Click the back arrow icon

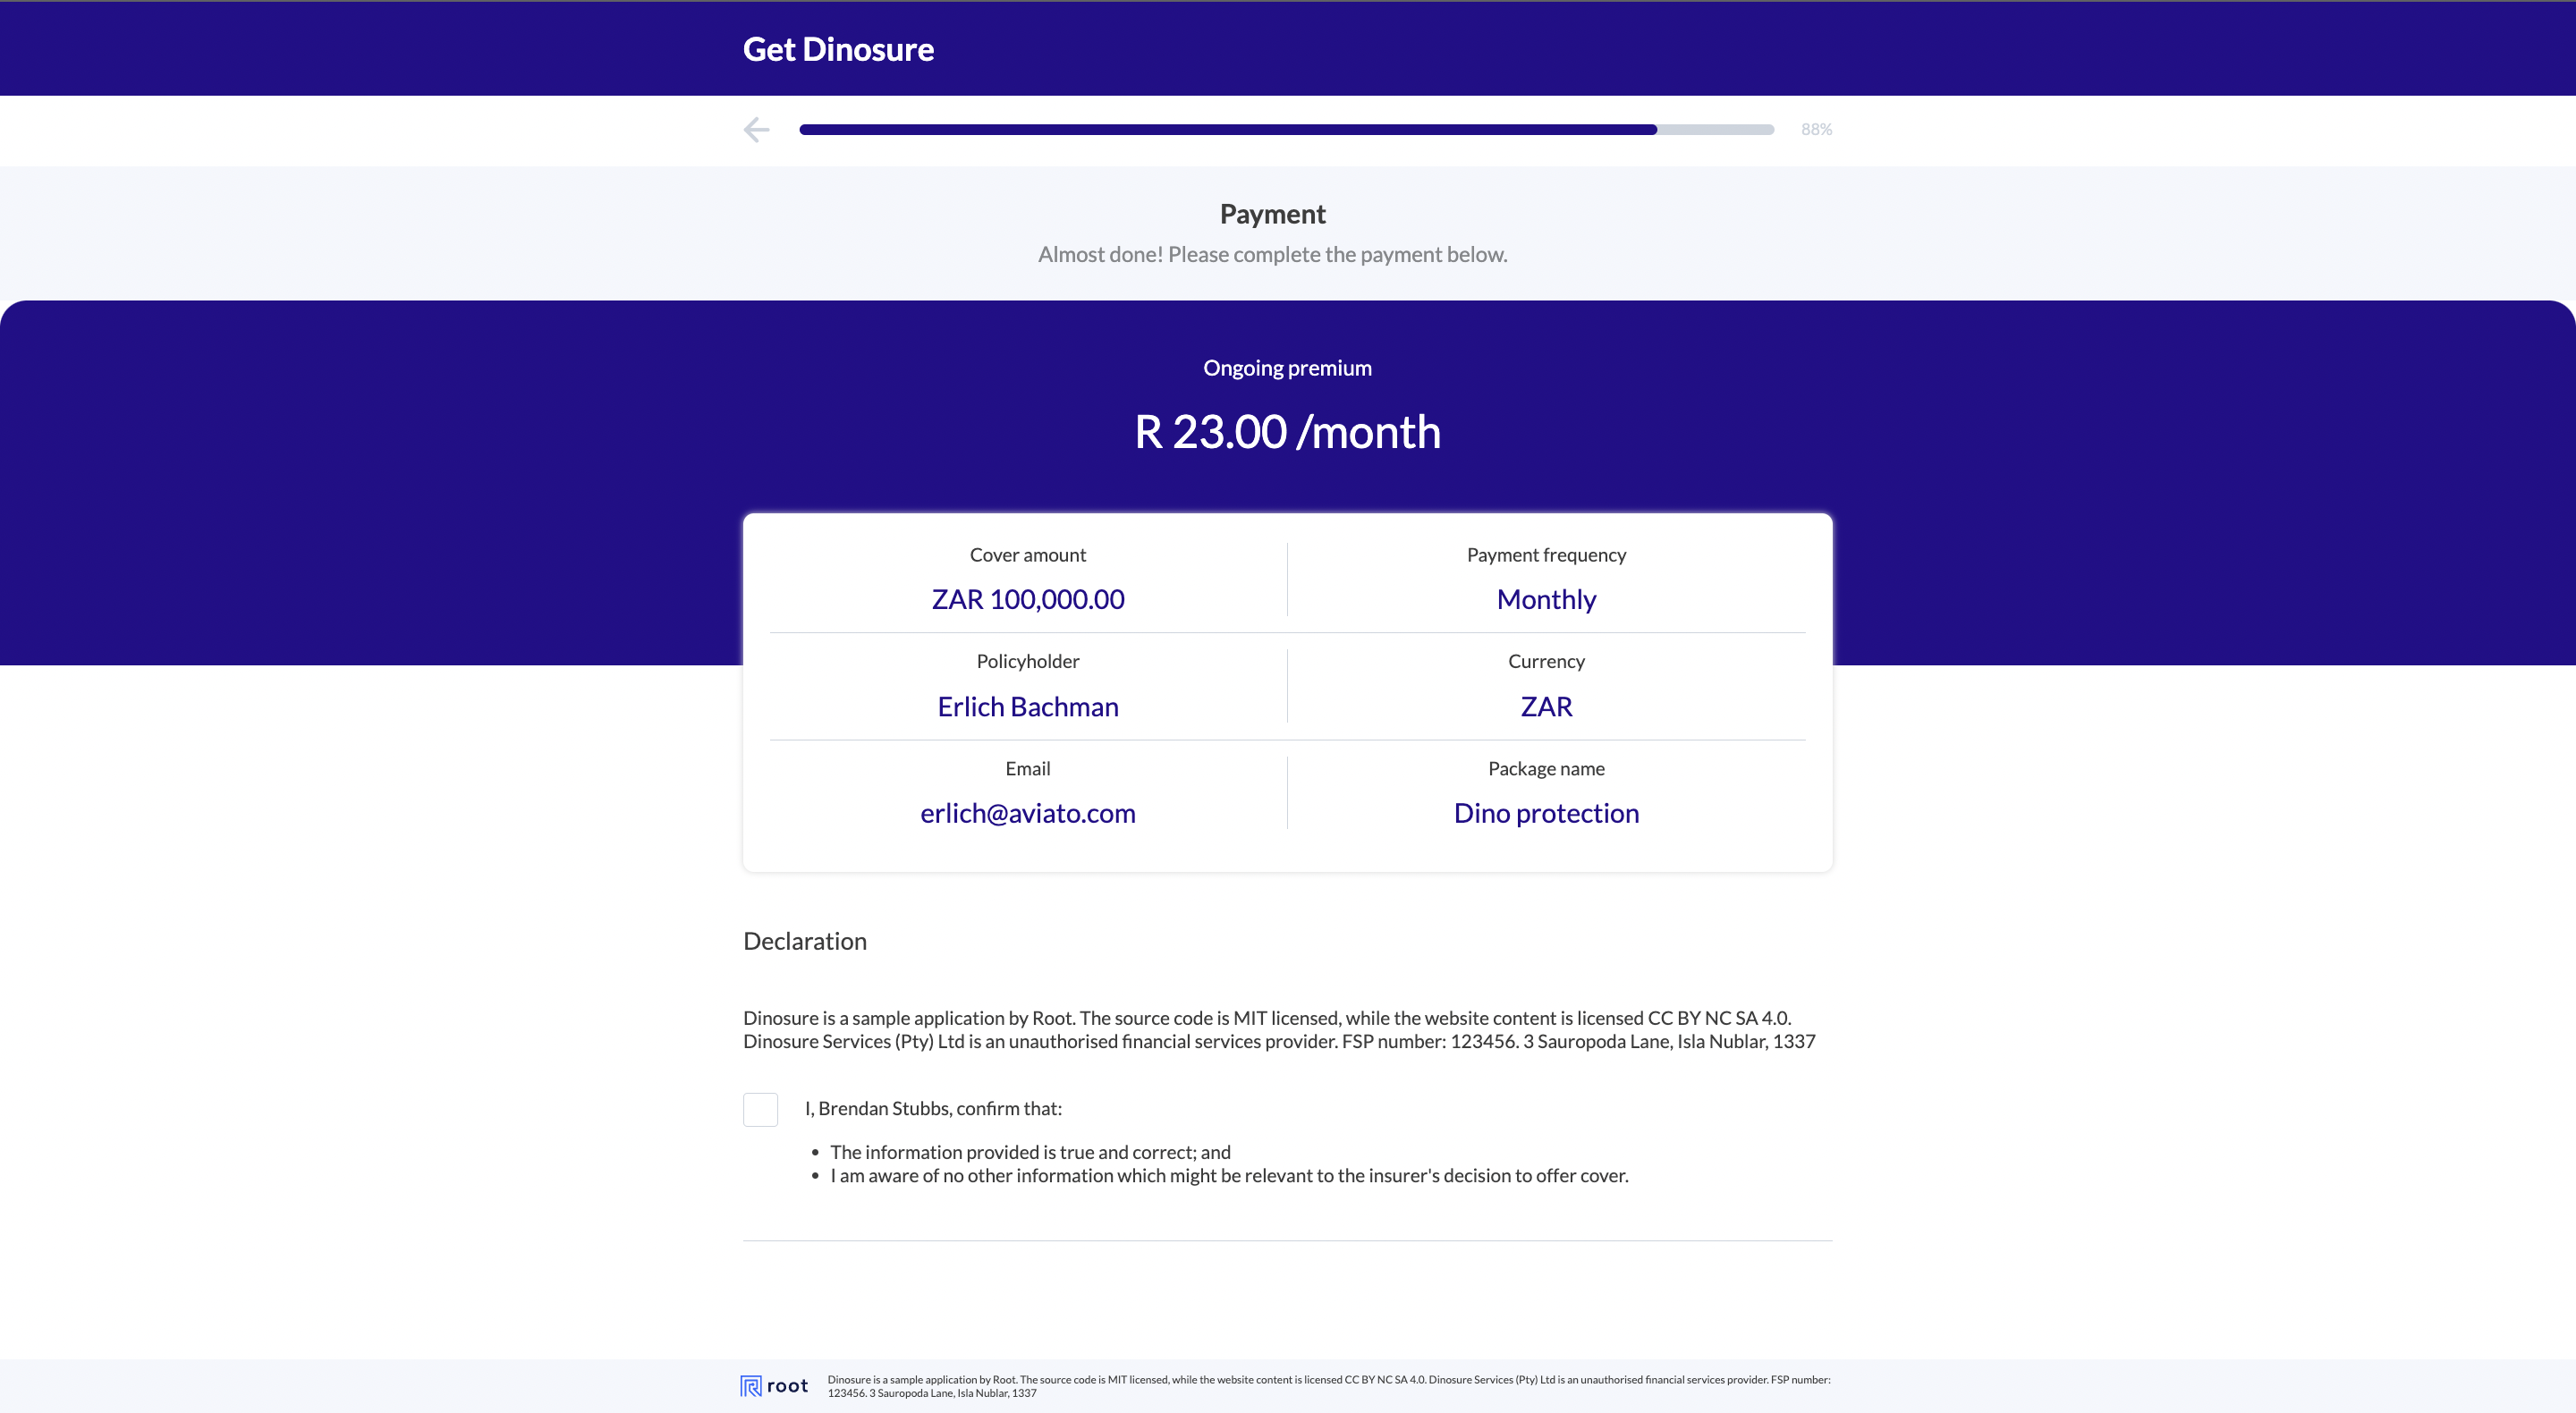pos(756,129)
